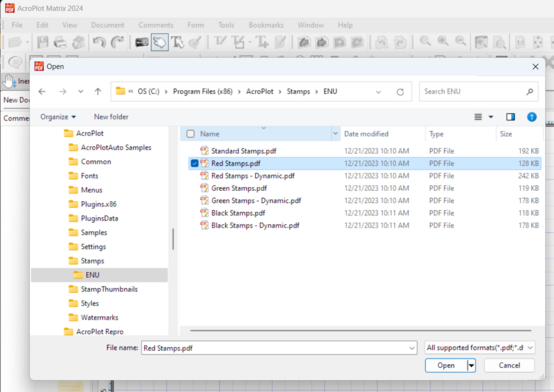Sort files by Date modified column
554x392 pixels.
(366, 134)
